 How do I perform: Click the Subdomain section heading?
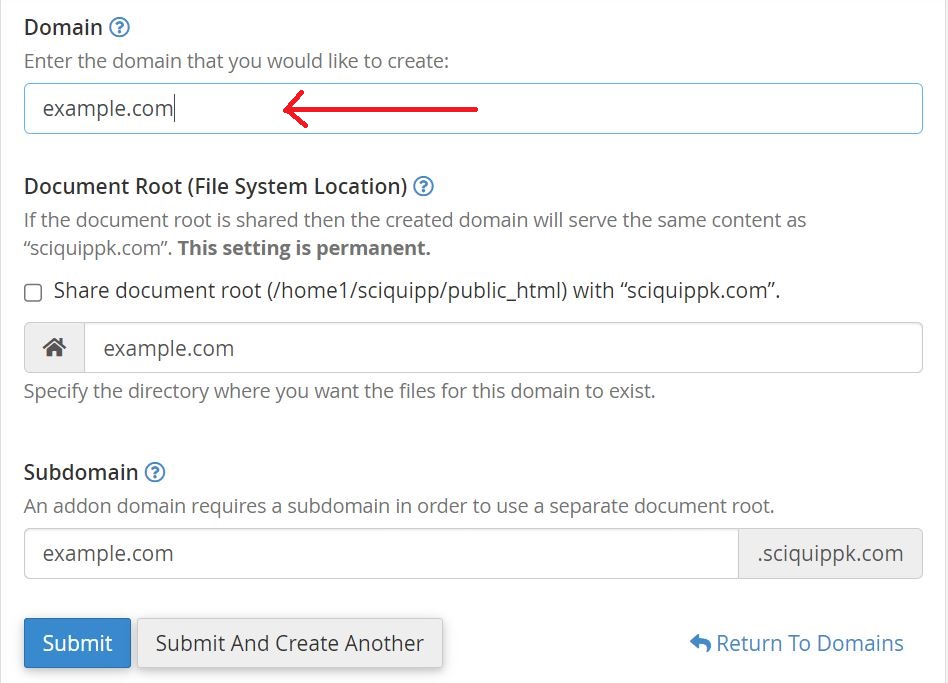pos(82,472)
